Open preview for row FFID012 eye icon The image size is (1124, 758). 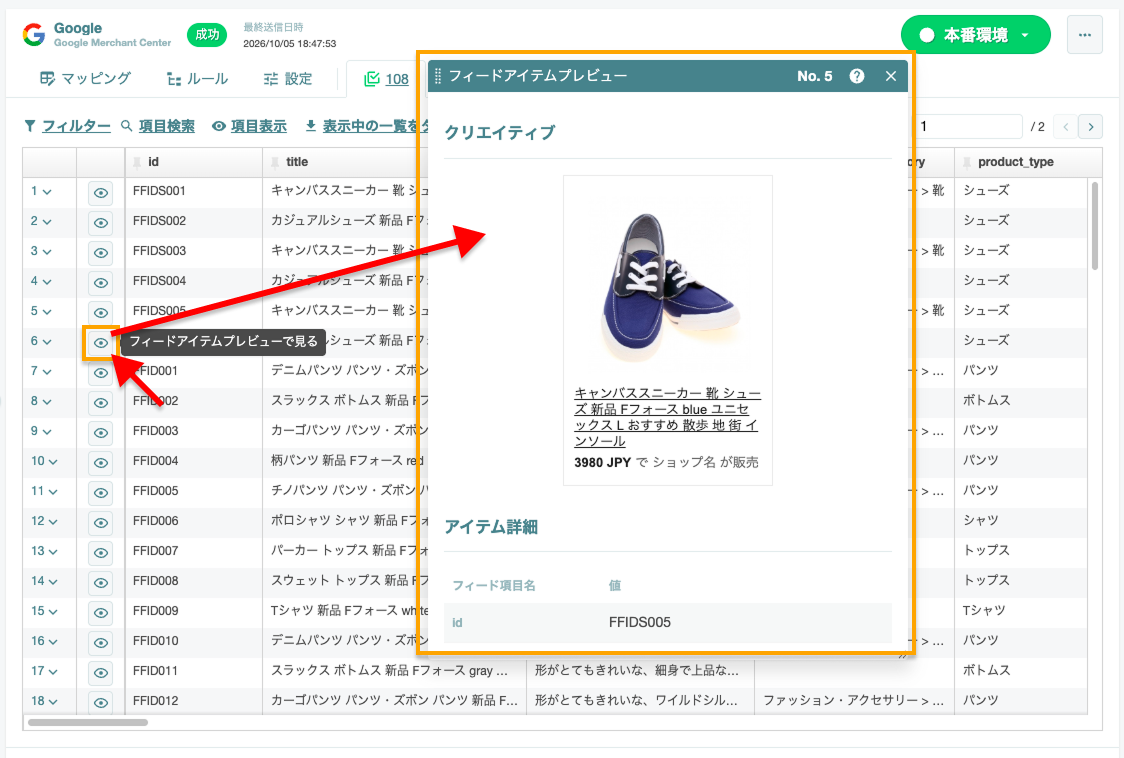point(101,703)
